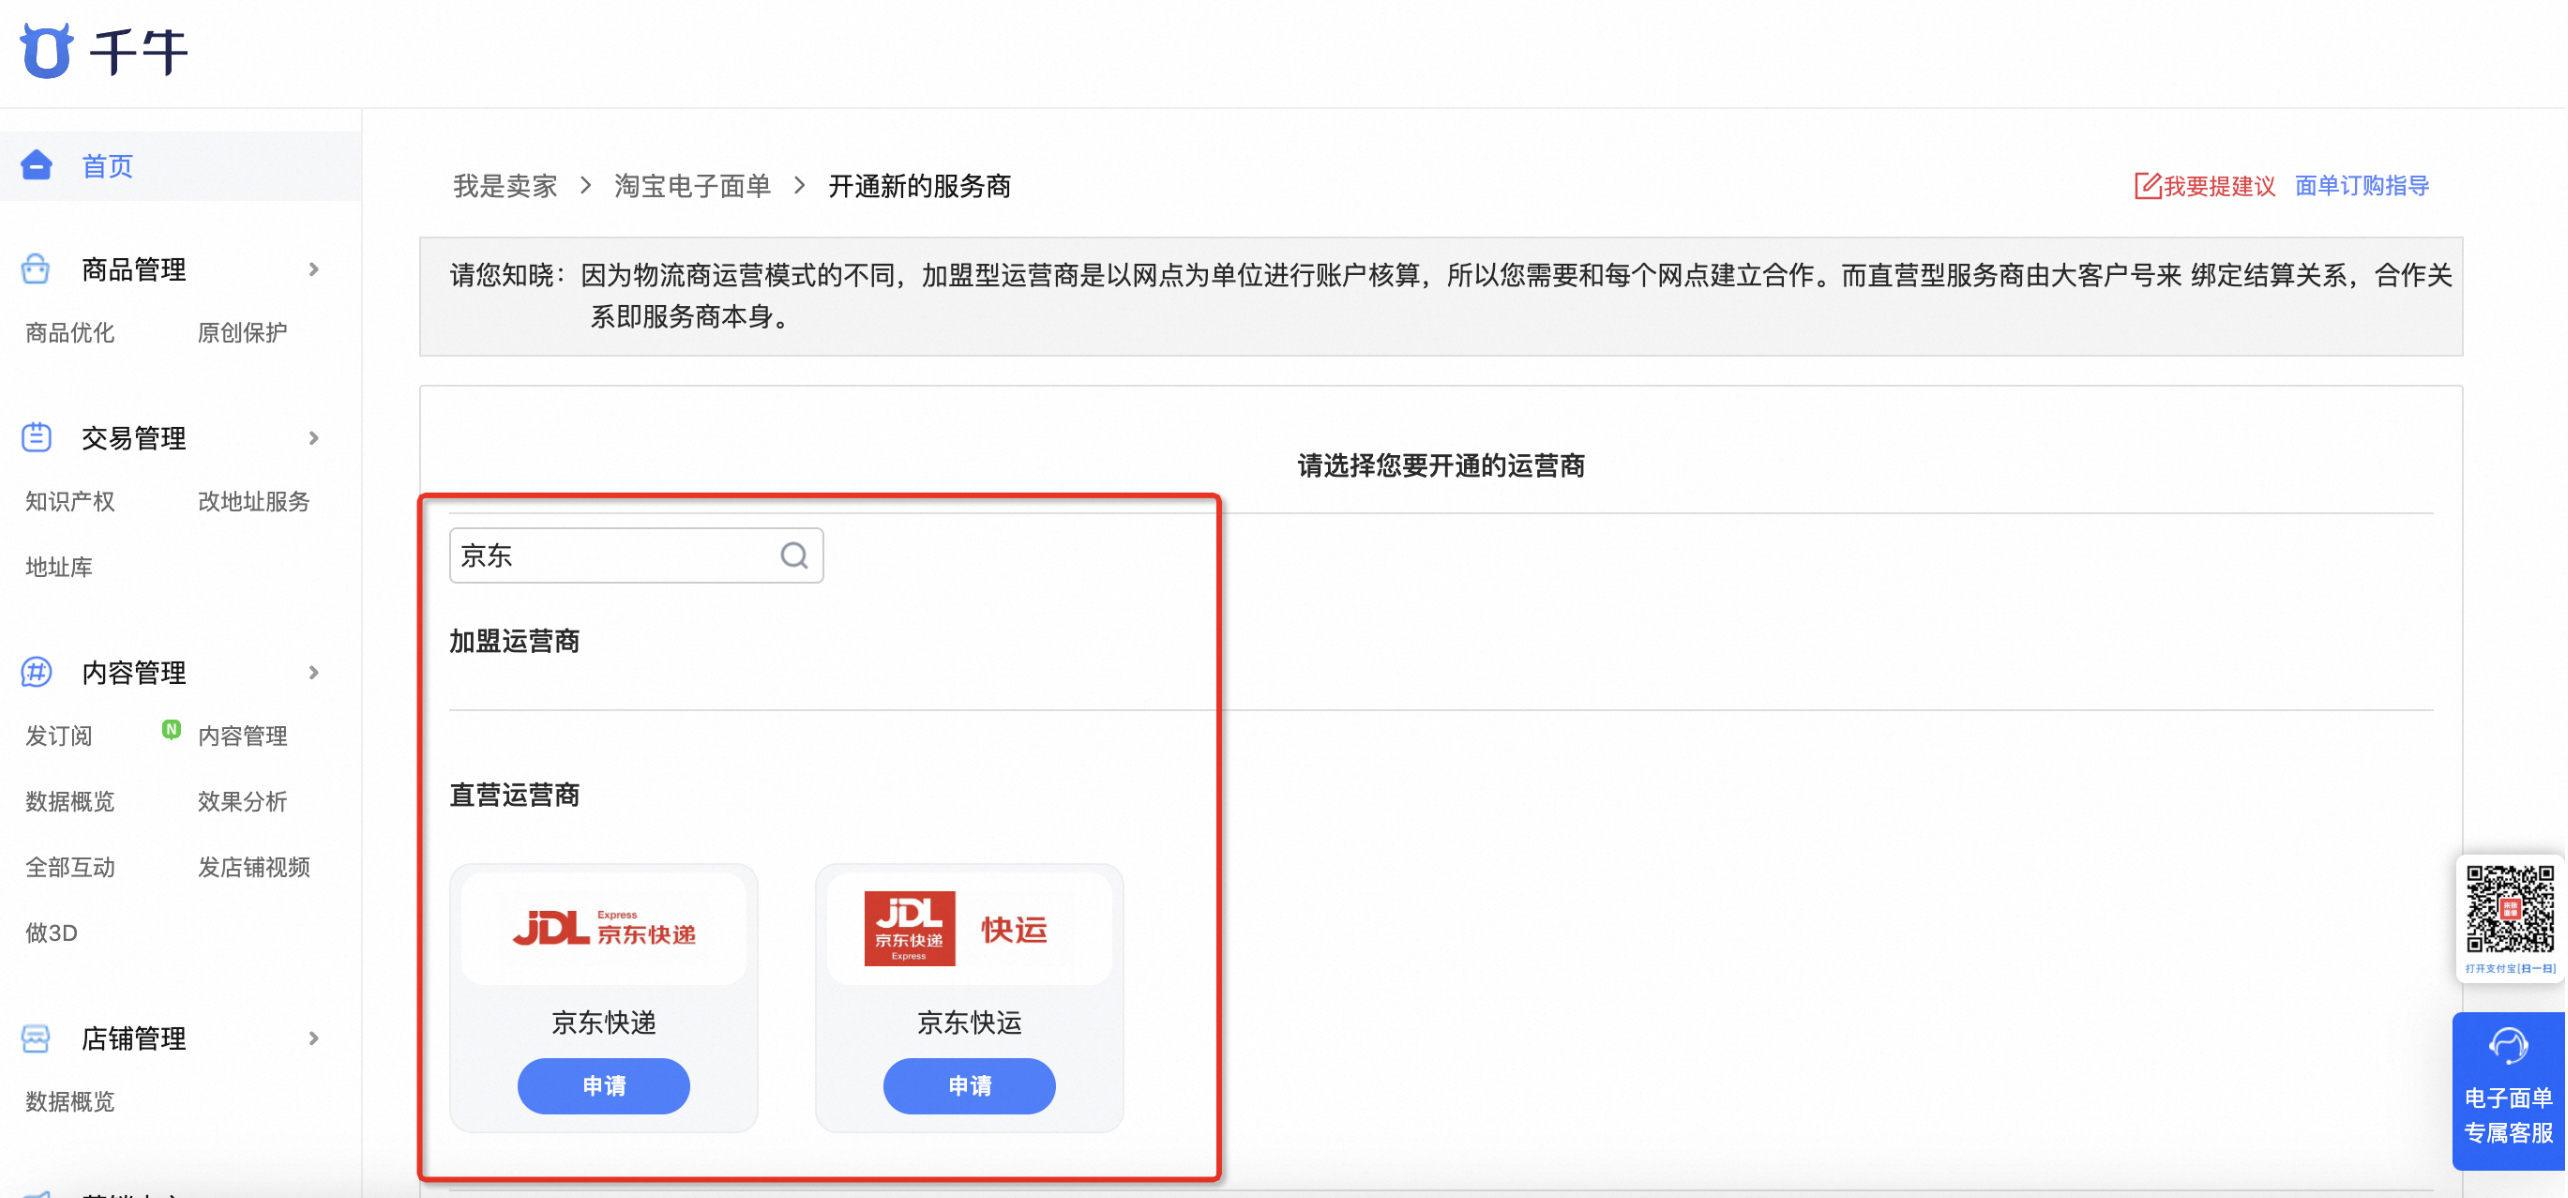This screenshot has height=1198, width=2568.
Task: Go to 原创保护
Action: tap(243, 333)
